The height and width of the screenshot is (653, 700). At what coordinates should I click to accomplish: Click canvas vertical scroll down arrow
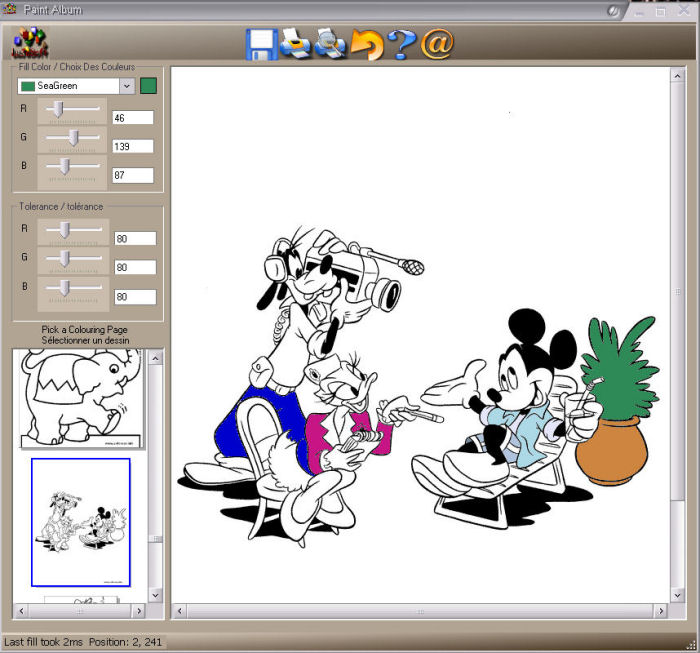pos(677,595)
